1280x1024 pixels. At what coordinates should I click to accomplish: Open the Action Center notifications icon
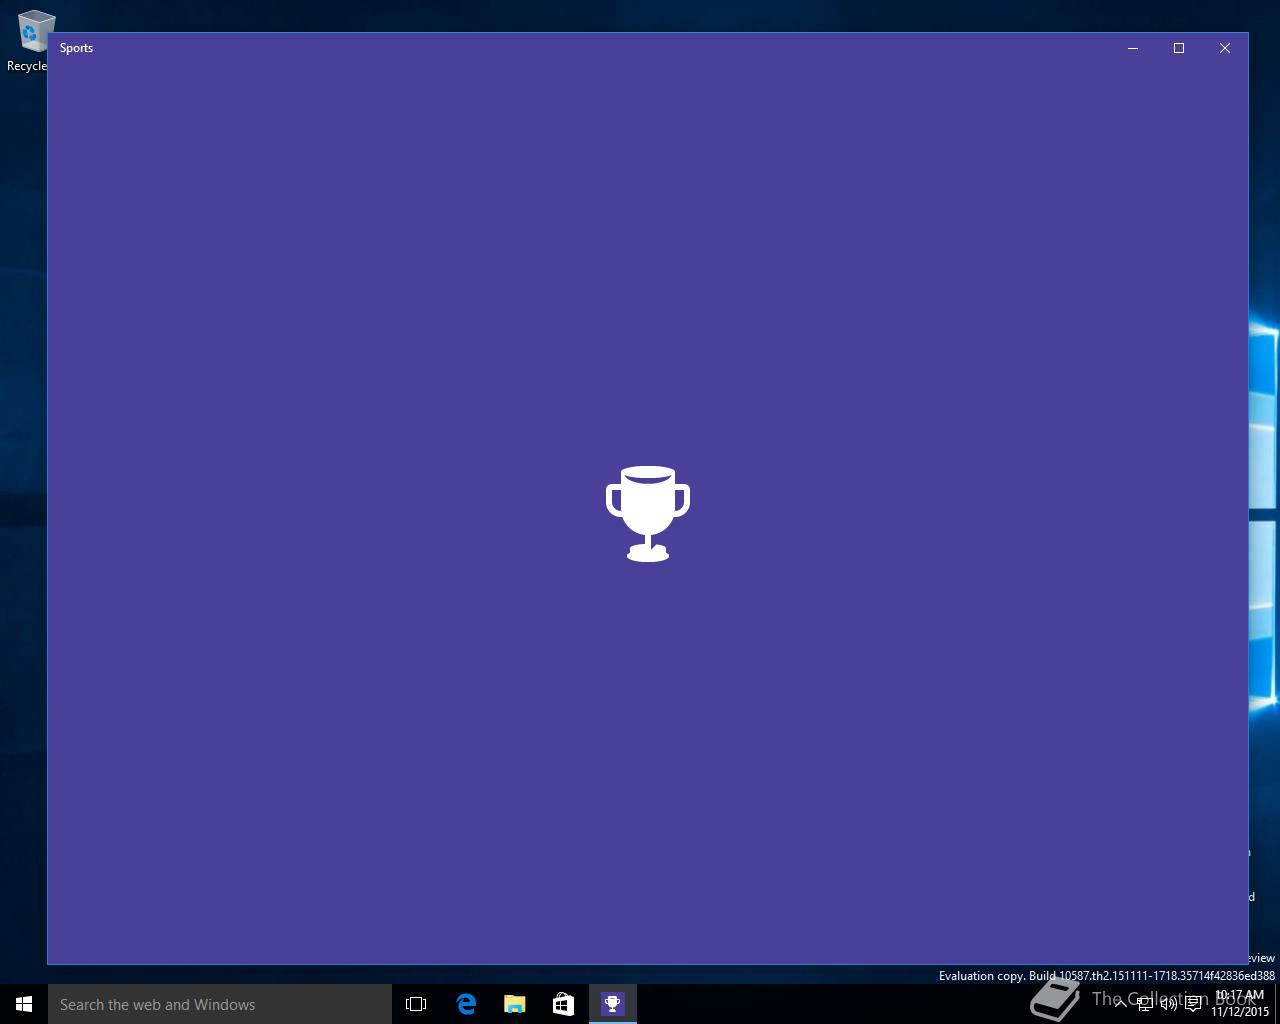1193,1004
